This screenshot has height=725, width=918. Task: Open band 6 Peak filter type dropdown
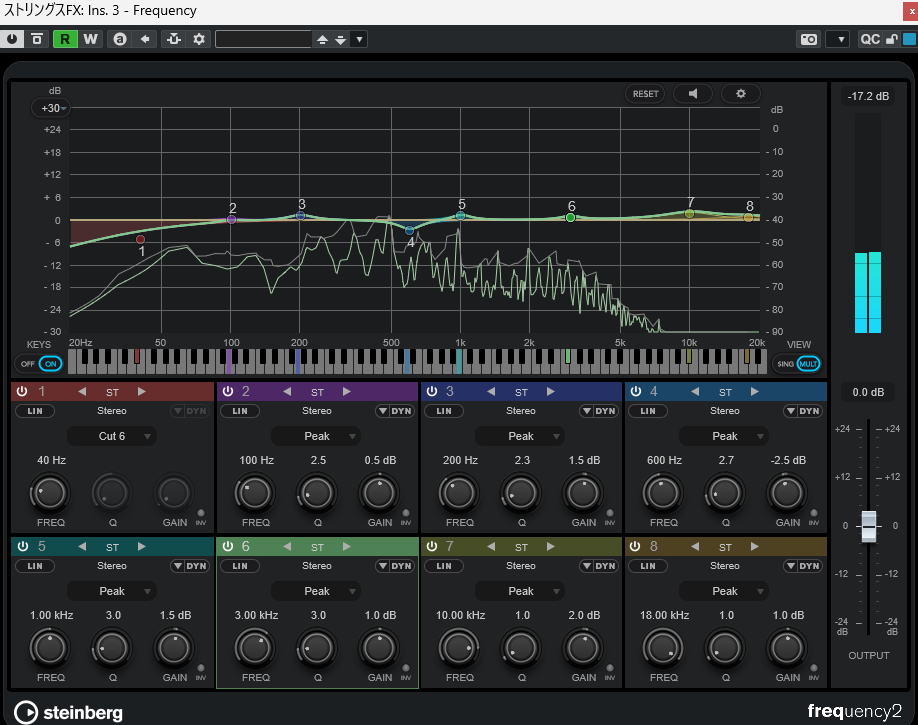[316, 591]
